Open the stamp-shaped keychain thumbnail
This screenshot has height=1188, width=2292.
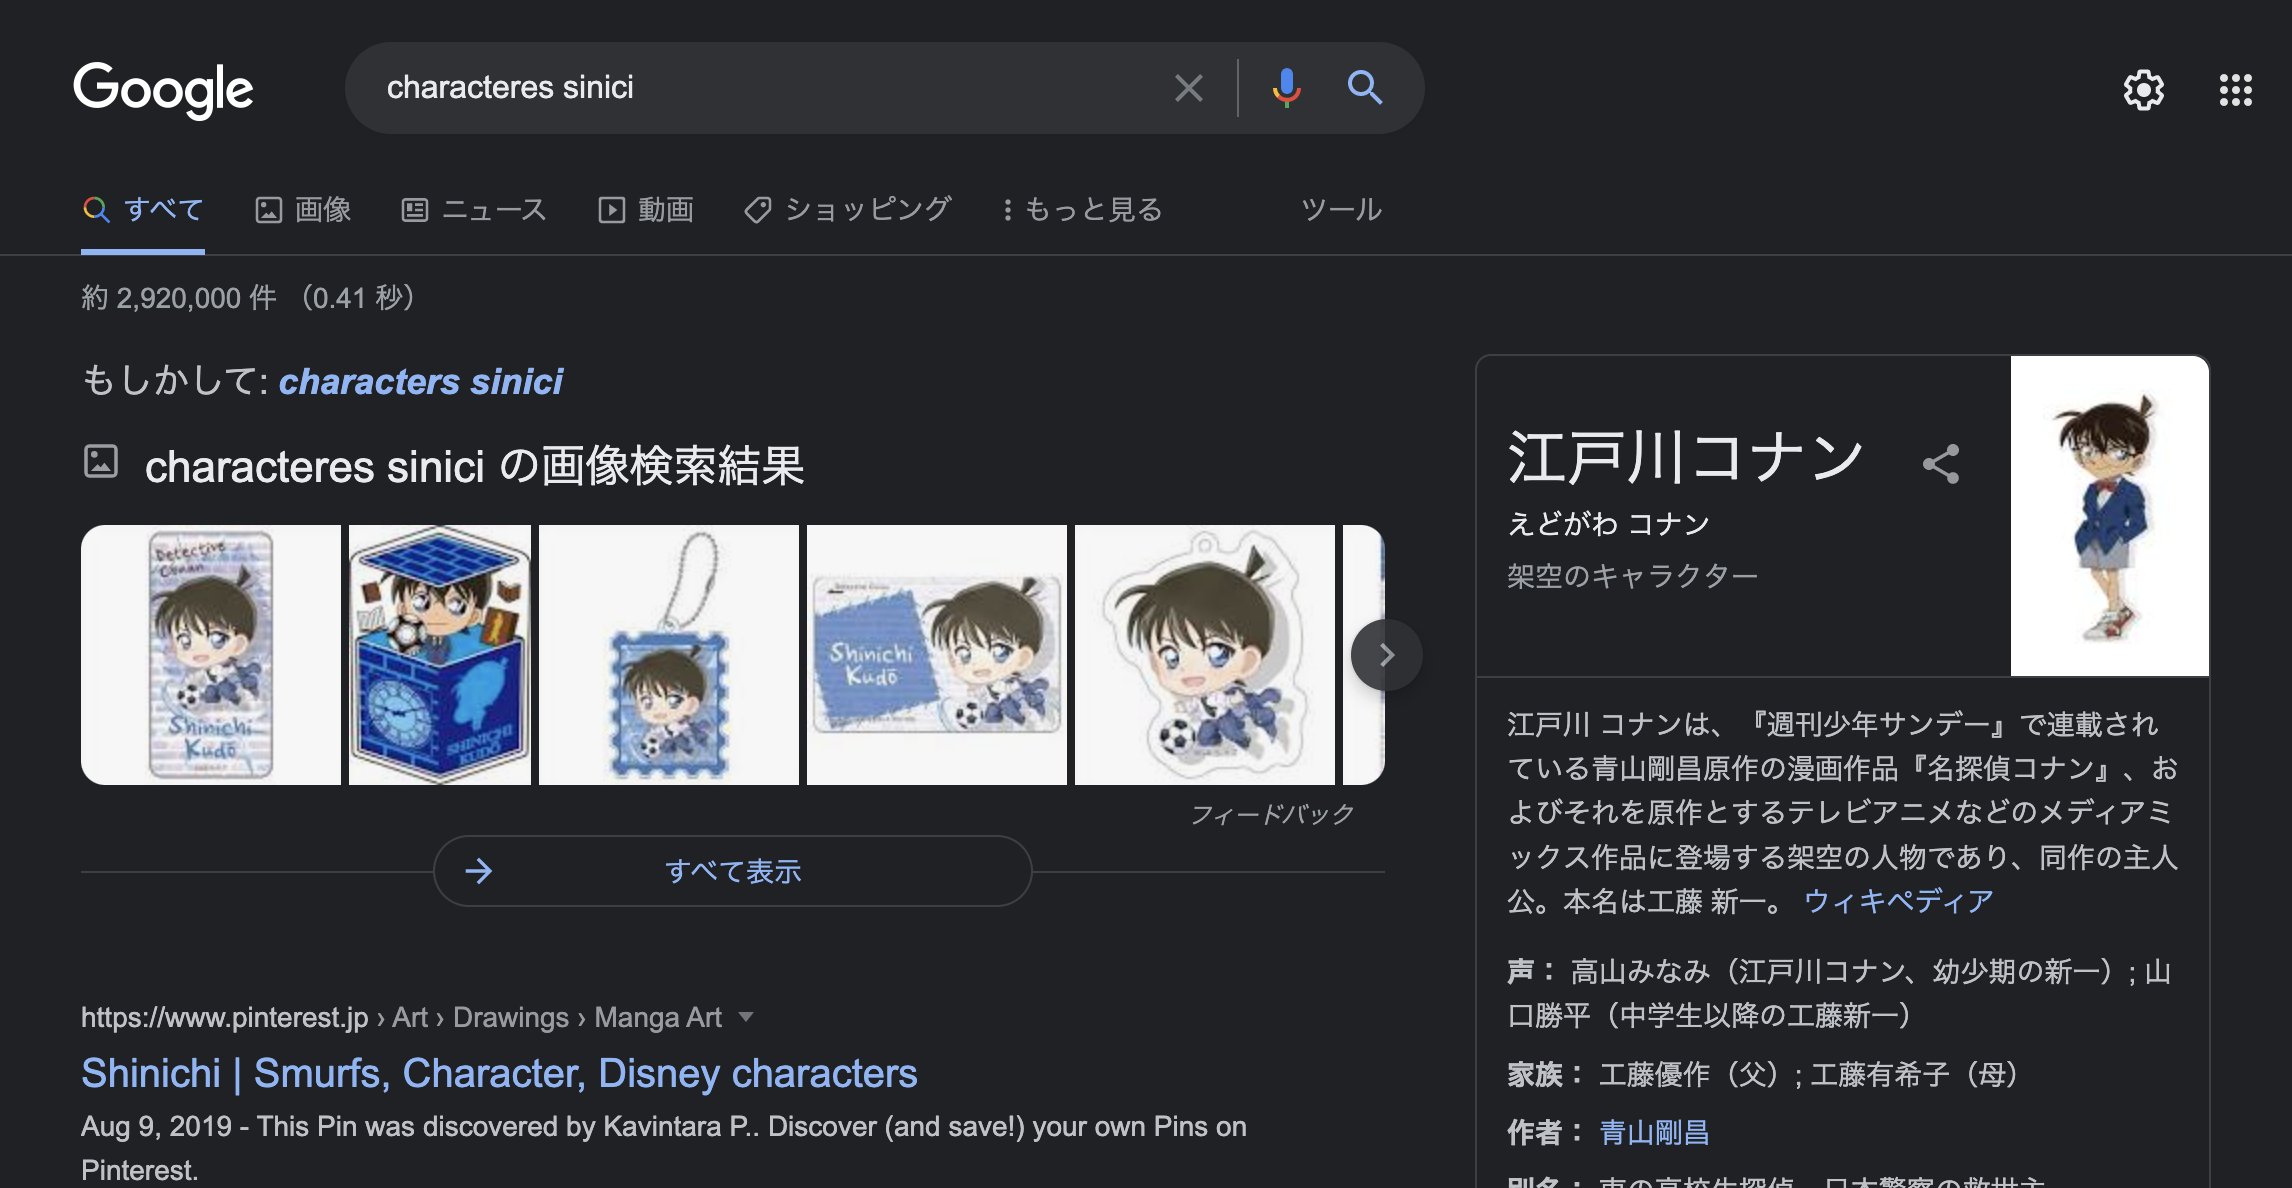(x=669, y=655)
